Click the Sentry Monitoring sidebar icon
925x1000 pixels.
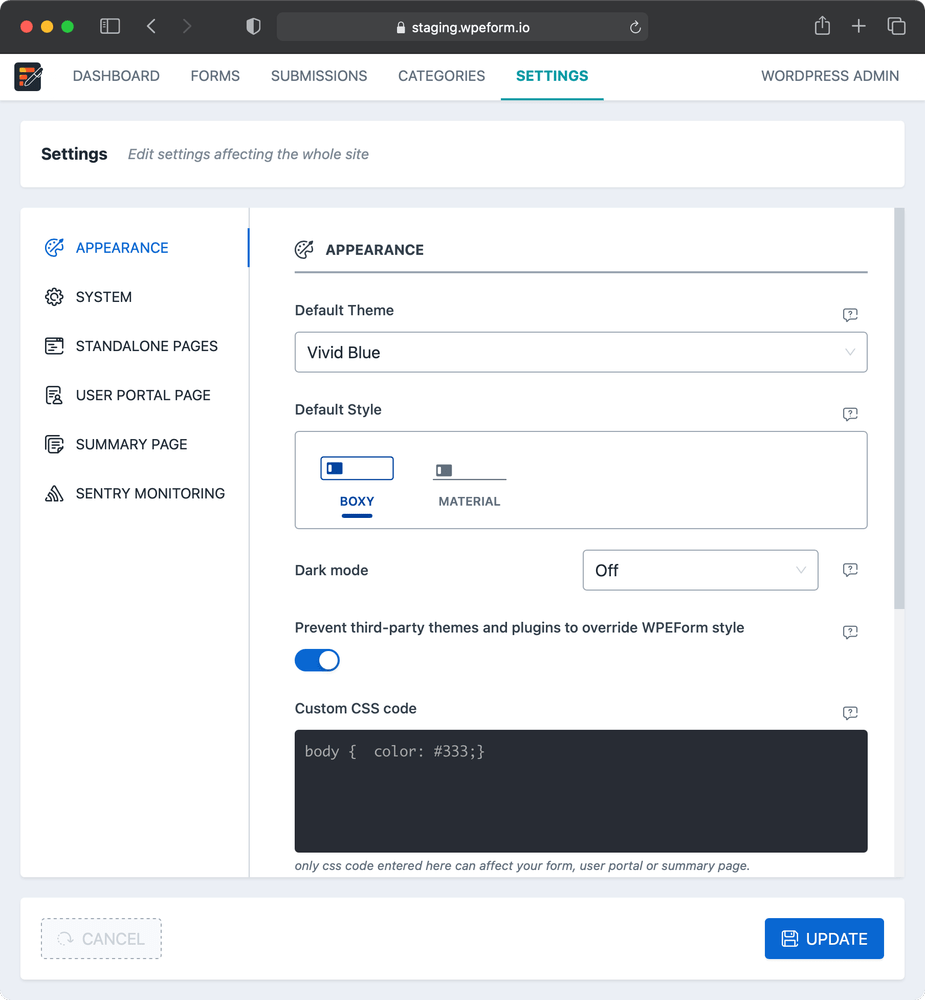[54, 493]
